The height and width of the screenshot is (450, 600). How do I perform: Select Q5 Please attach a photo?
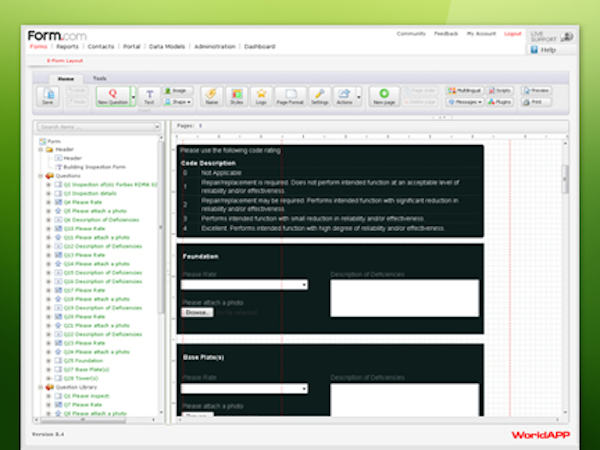click(x=95, y=211)
